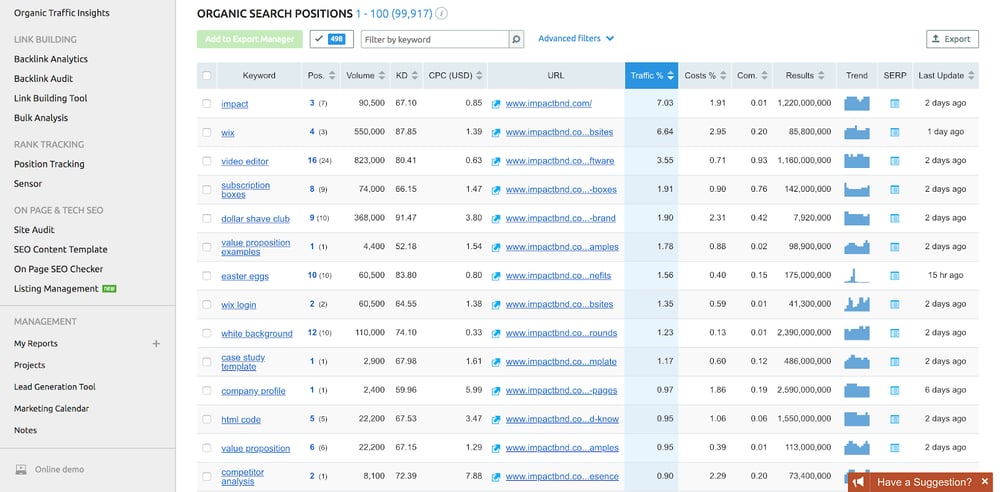The height and width of the screenshot is (492, 1000).
Task: Sort by Com. column
Action: tap(752, 75)
